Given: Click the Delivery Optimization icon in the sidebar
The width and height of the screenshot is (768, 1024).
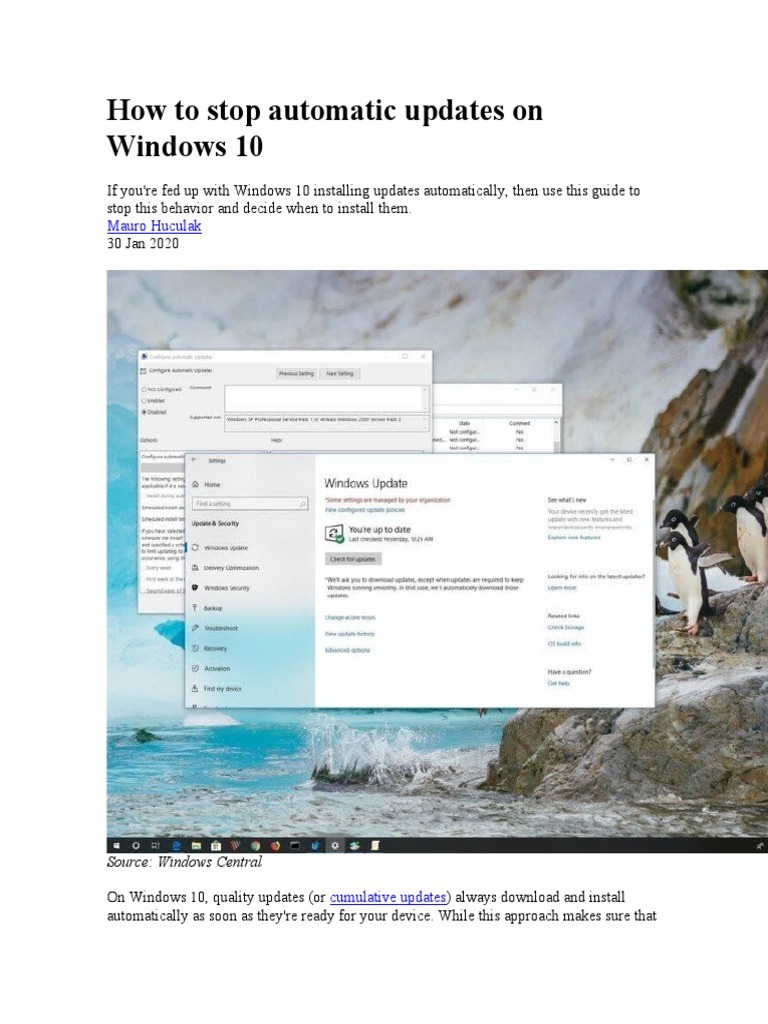Looking at the screenshot, I should (x=195, y=568).
